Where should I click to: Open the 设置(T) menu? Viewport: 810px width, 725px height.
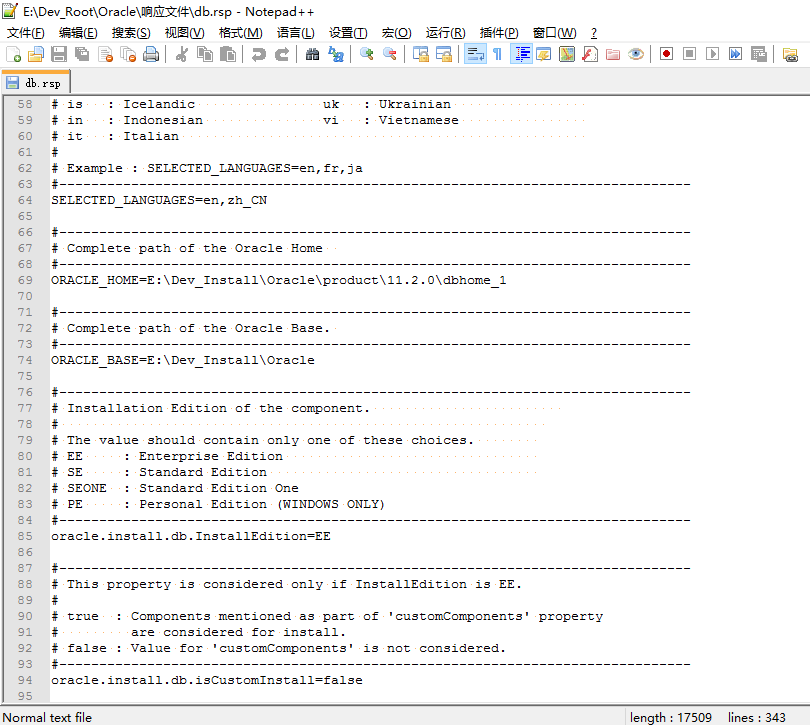coord(348,33)
